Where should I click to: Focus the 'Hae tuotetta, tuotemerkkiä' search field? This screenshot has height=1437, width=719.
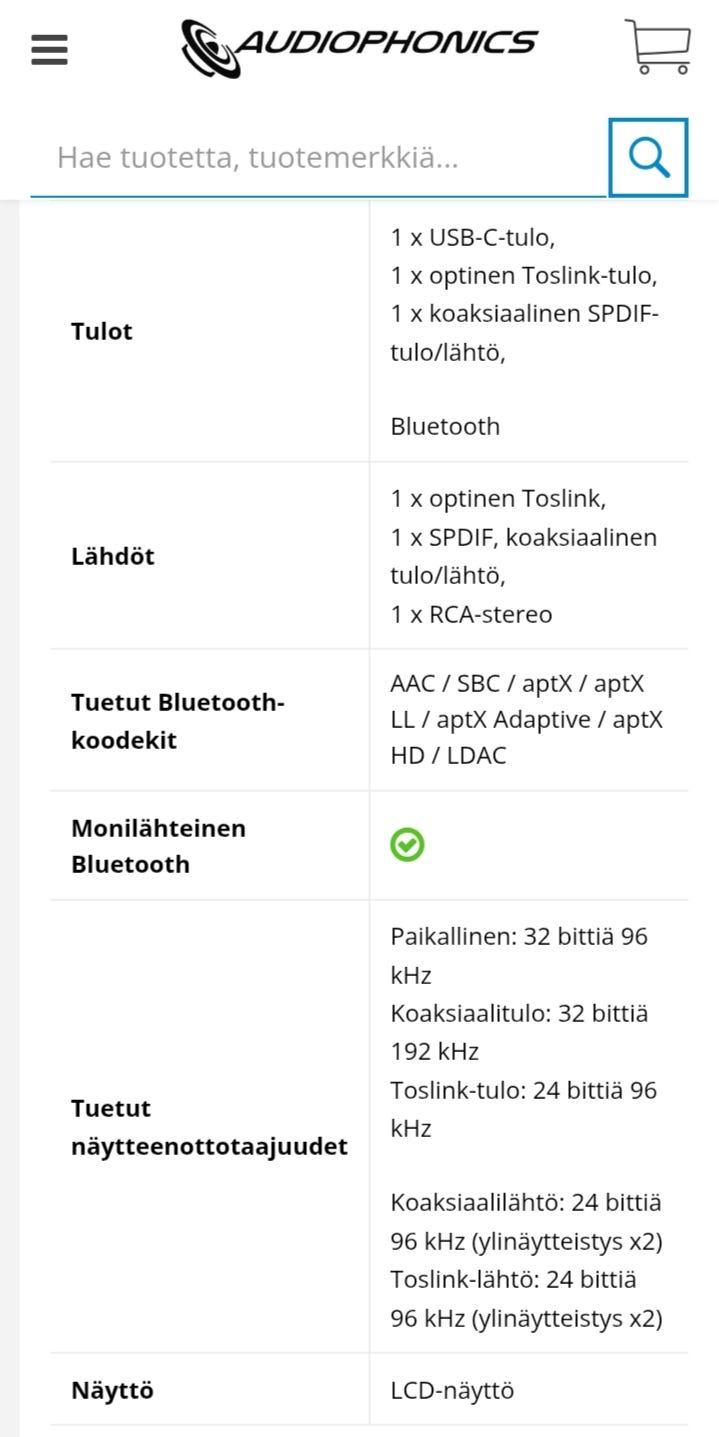pyautogui.click(x=318, y=157)
